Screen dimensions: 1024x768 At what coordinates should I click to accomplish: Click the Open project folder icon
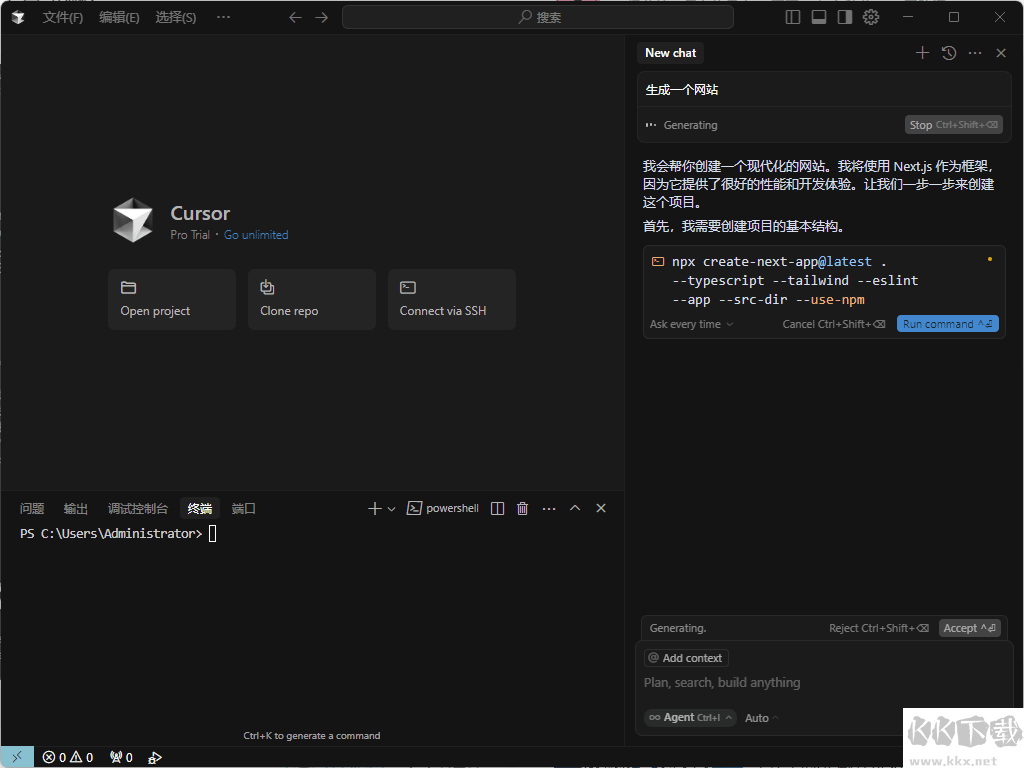coord(129,287)
